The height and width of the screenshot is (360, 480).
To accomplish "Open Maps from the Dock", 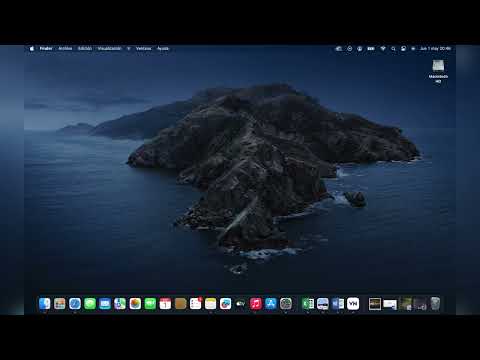I will tap(120, 304).
